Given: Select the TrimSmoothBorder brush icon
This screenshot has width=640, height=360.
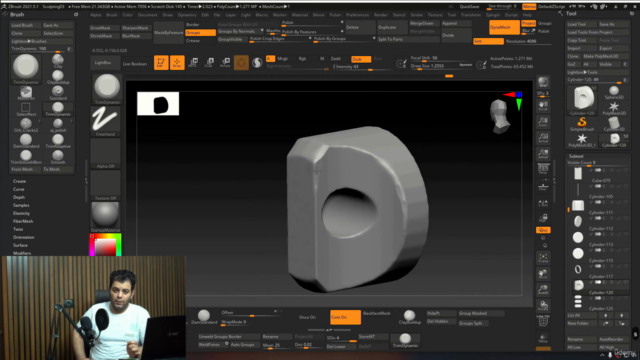Looking at the screenshot, I should click(x=26, y=157).
